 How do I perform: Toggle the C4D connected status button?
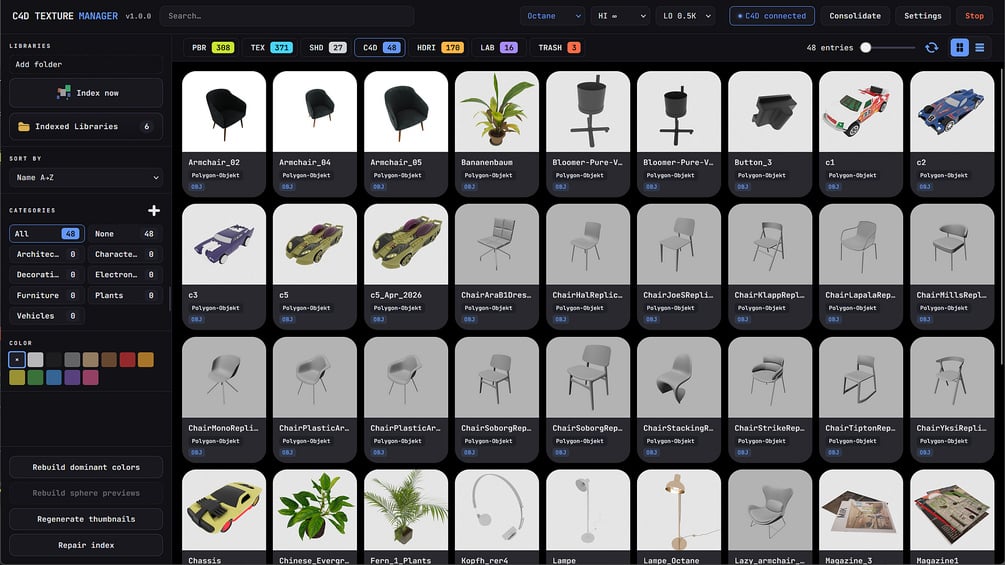pos(772,16)
